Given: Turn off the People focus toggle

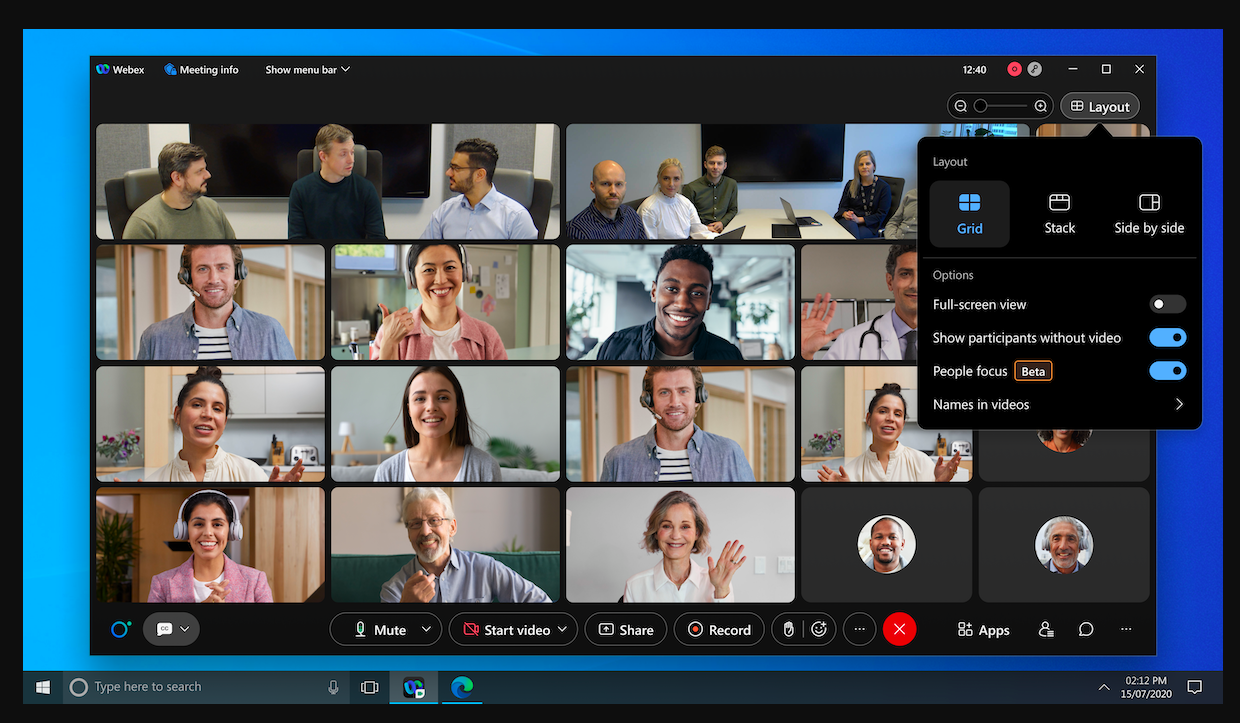Looking at the screenshot, I should pos(1167,371).
